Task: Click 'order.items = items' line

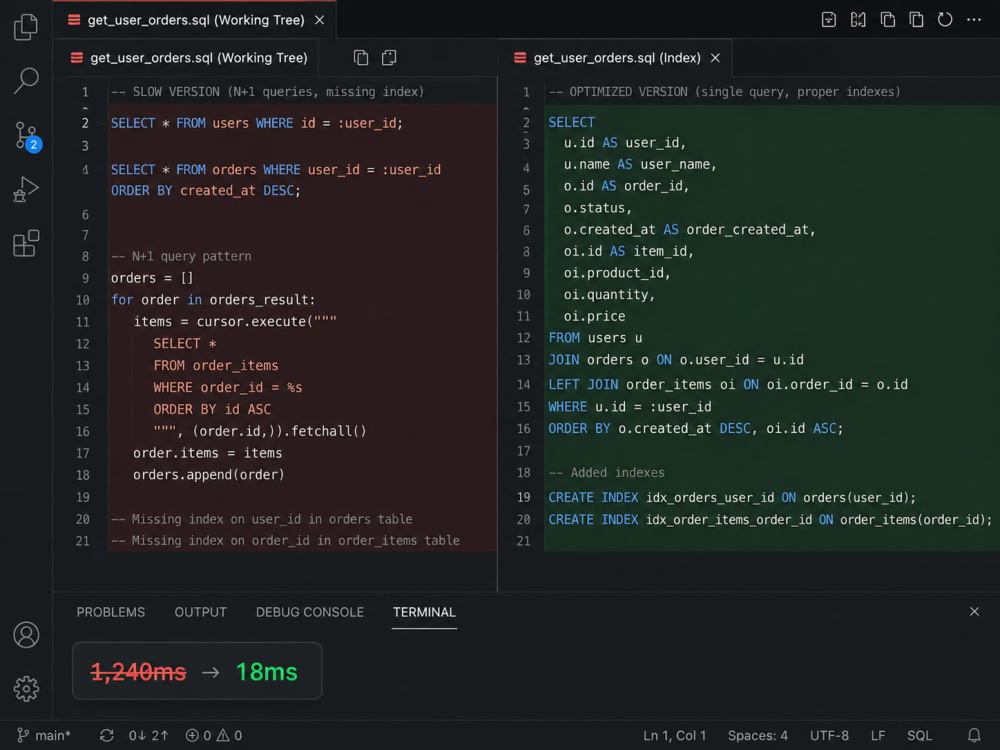Action: click(207, 453)
